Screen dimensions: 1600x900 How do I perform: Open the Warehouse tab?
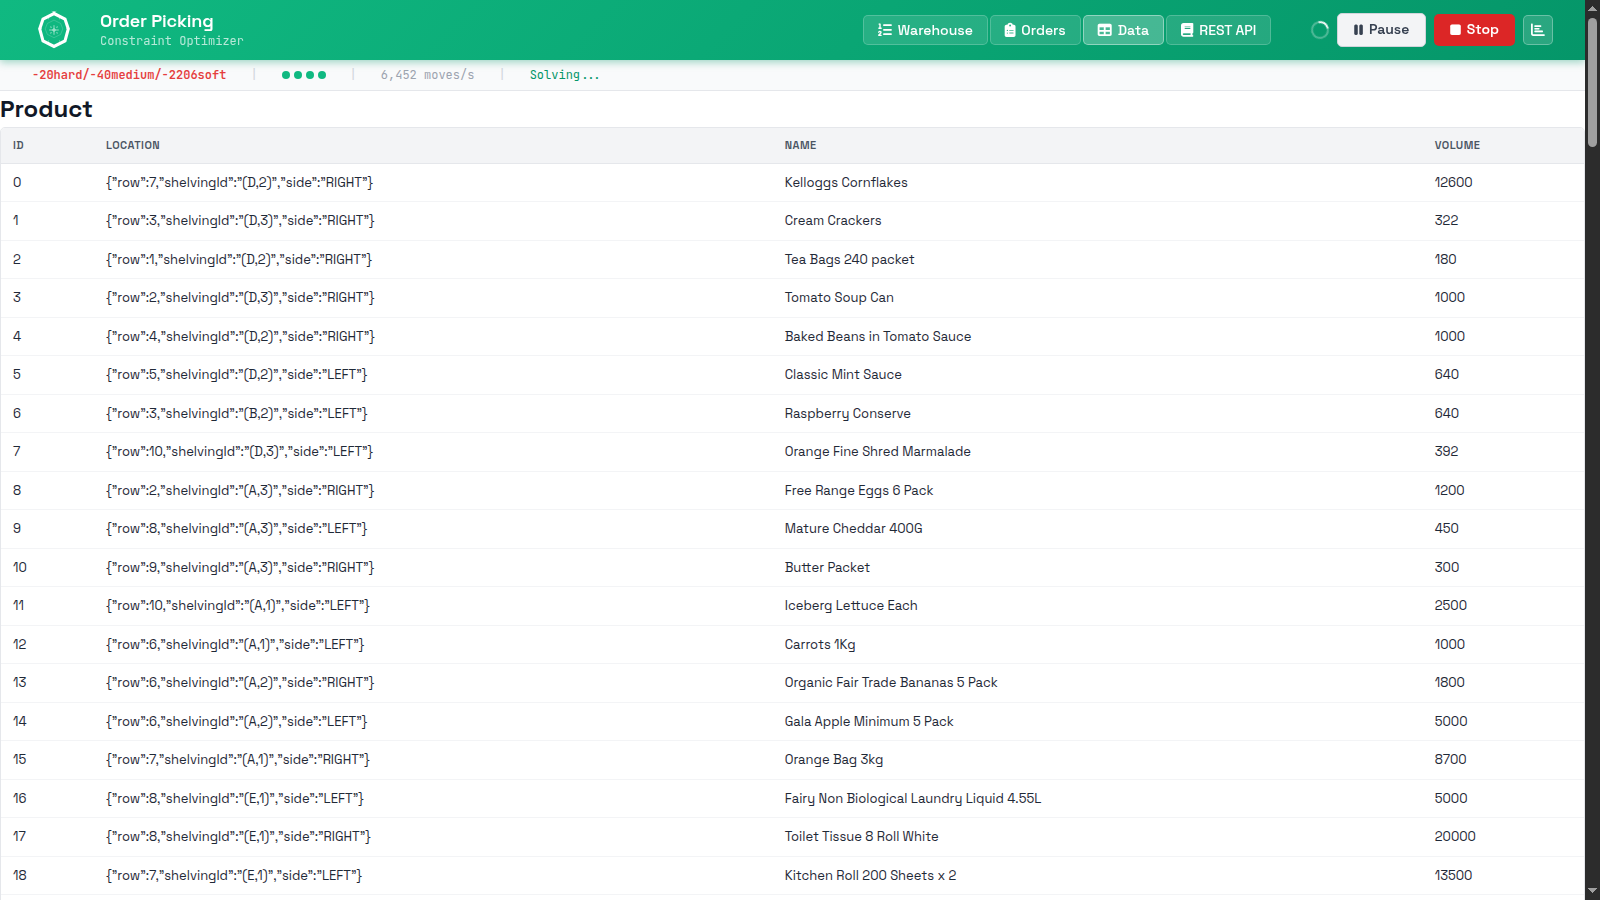[925, 30]
